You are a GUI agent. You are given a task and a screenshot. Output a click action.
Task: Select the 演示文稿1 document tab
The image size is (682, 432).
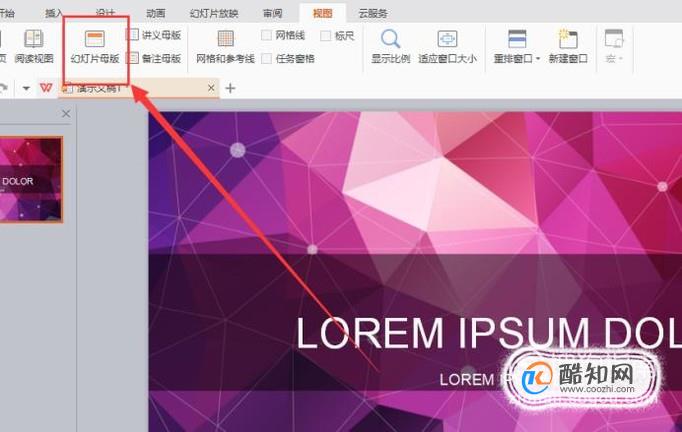pos(138,88)
